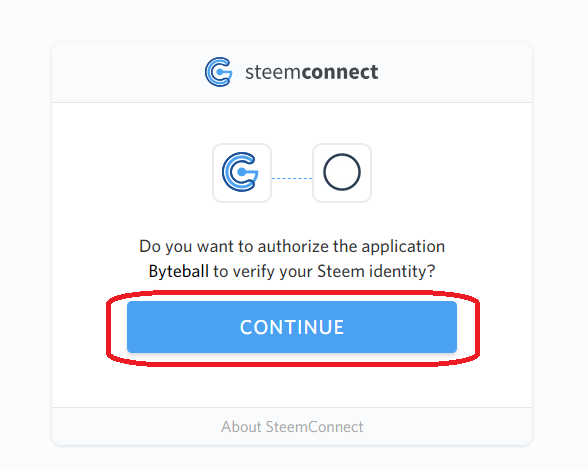Click the SteemConnect logo in the header

[219, 72]
